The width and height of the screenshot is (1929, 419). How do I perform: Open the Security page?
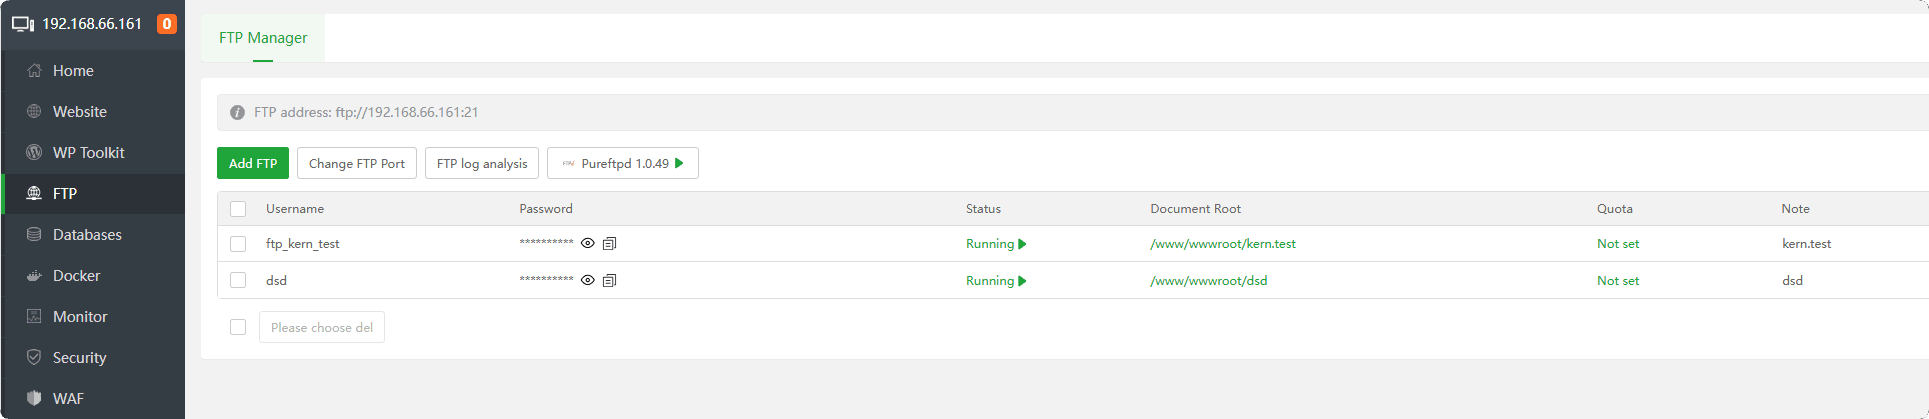[79, 358]
